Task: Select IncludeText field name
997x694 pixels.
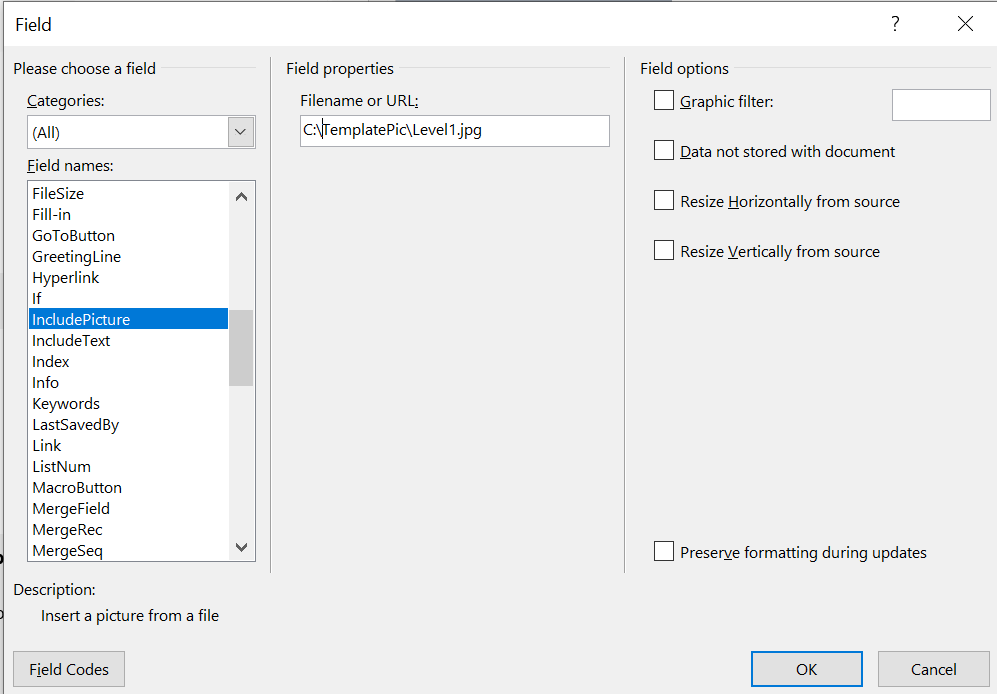Action: point(128,340)
